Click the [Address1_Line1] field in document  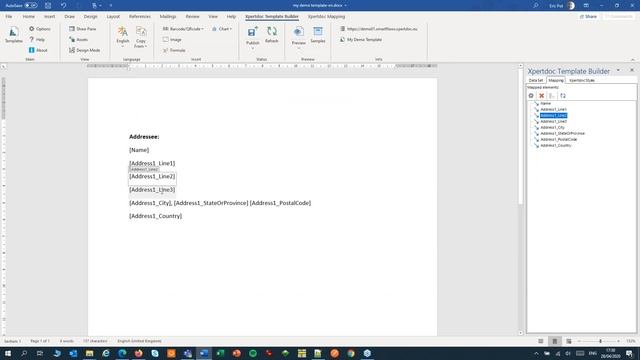pyautogui.click(x=152, y=163)
